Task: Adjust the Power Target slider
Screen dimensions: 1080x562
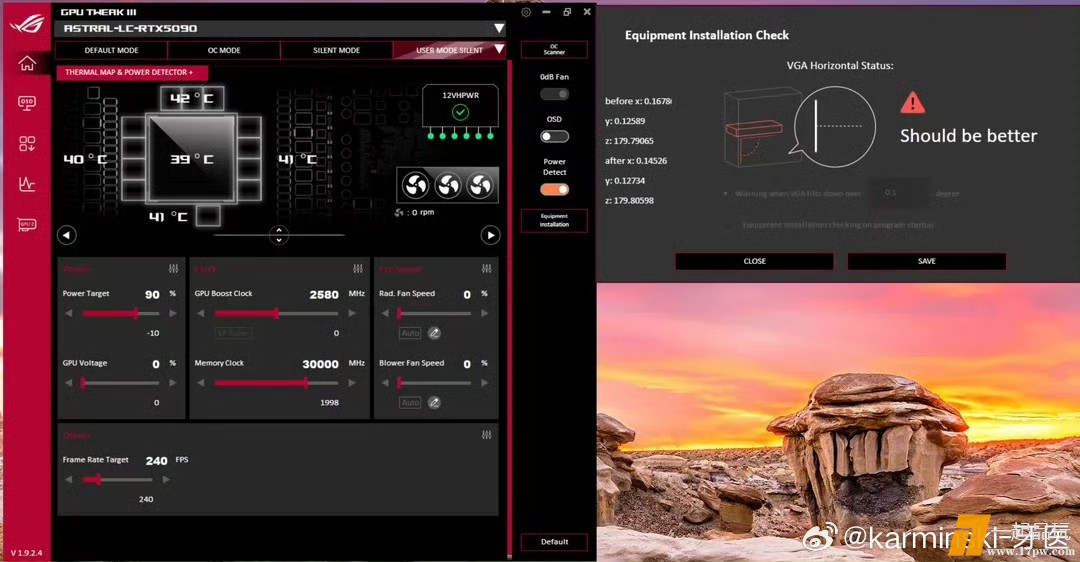Action: pyautogui.click(x=121, y=313)
